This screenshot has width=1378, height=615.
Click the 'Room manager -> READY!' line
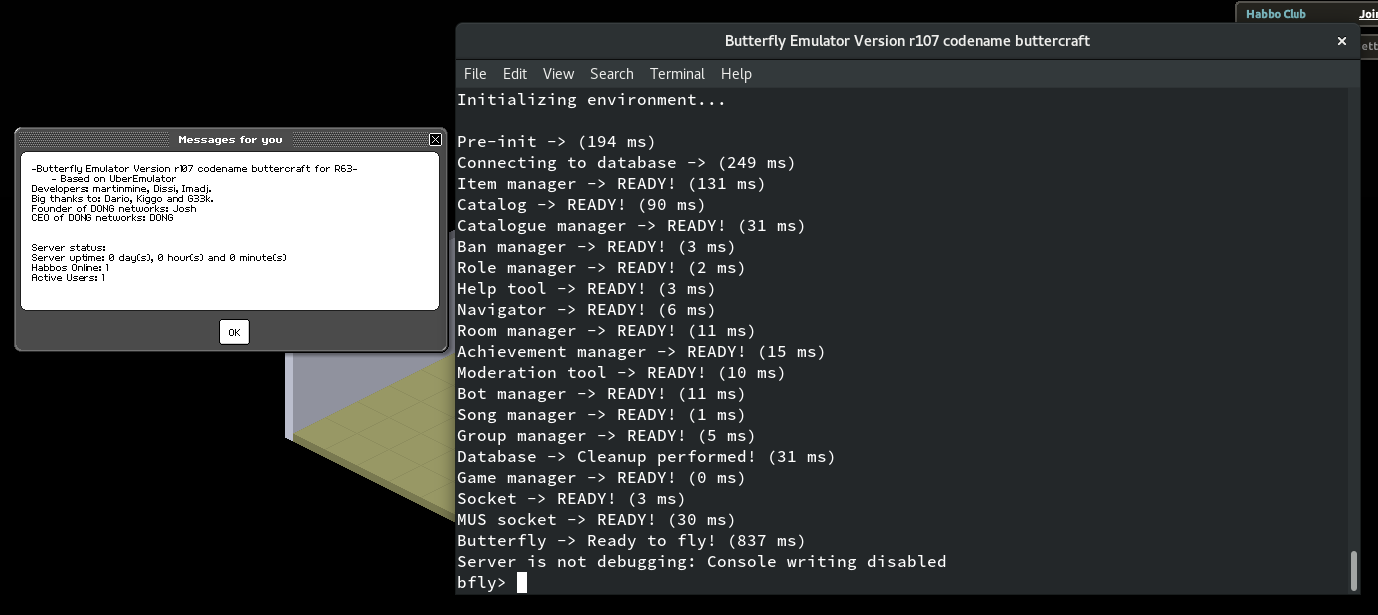click(x=607, y=331)
